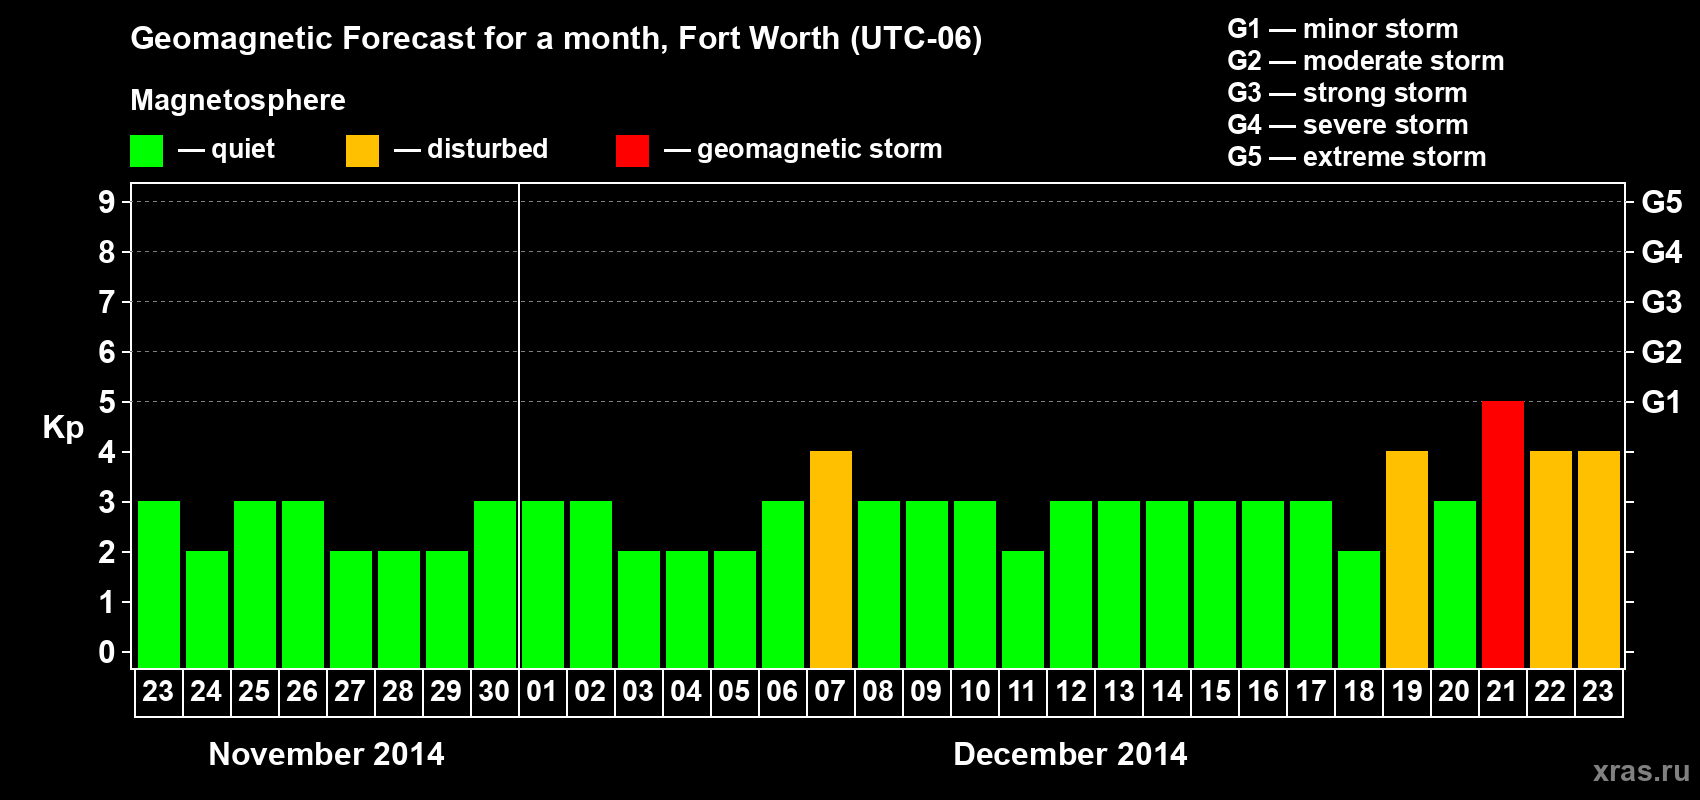Click the green bar for November 23

coord(159,584)
